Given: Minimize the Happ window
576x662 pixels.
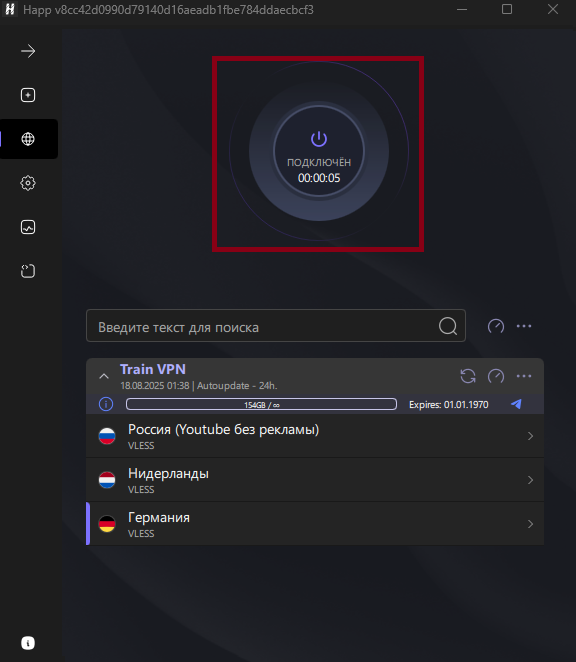Looking at the screenshot, I should pos(462,9).
